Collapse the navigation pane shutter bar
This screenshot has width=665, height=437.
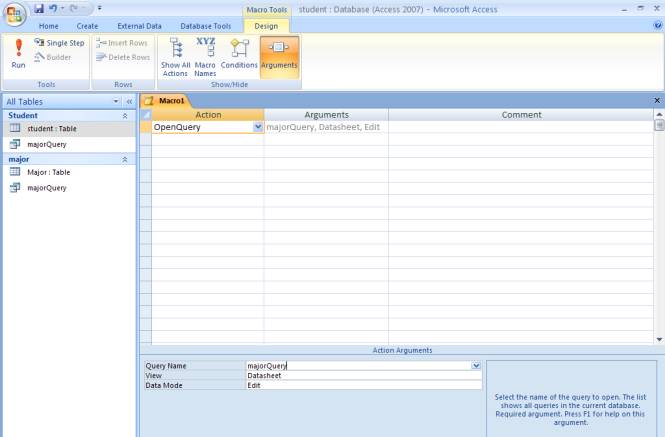129,101
